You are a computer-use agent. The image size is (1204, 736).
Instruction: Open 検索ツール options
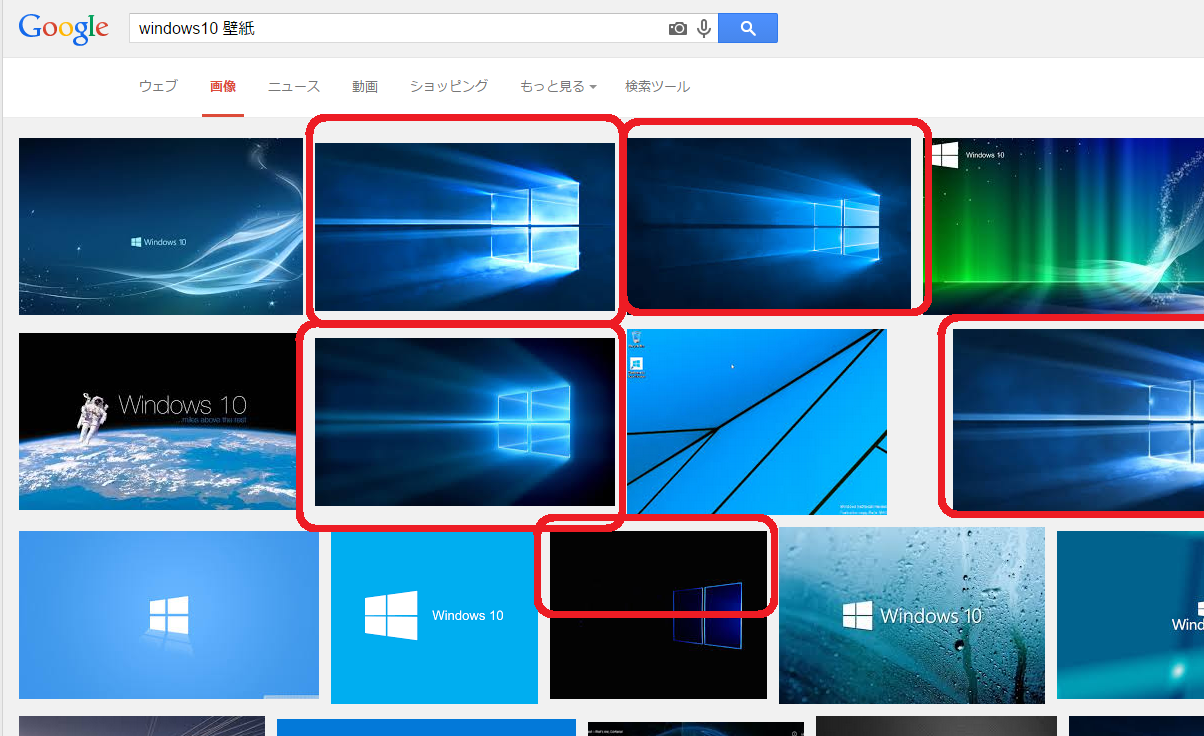657,87
